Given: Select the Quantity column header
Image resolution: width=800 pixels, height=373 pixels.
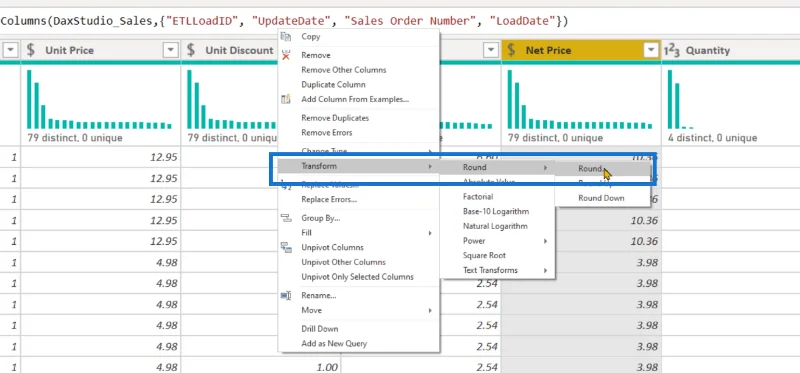Looking at the screenshot, I should pos(731,50).
